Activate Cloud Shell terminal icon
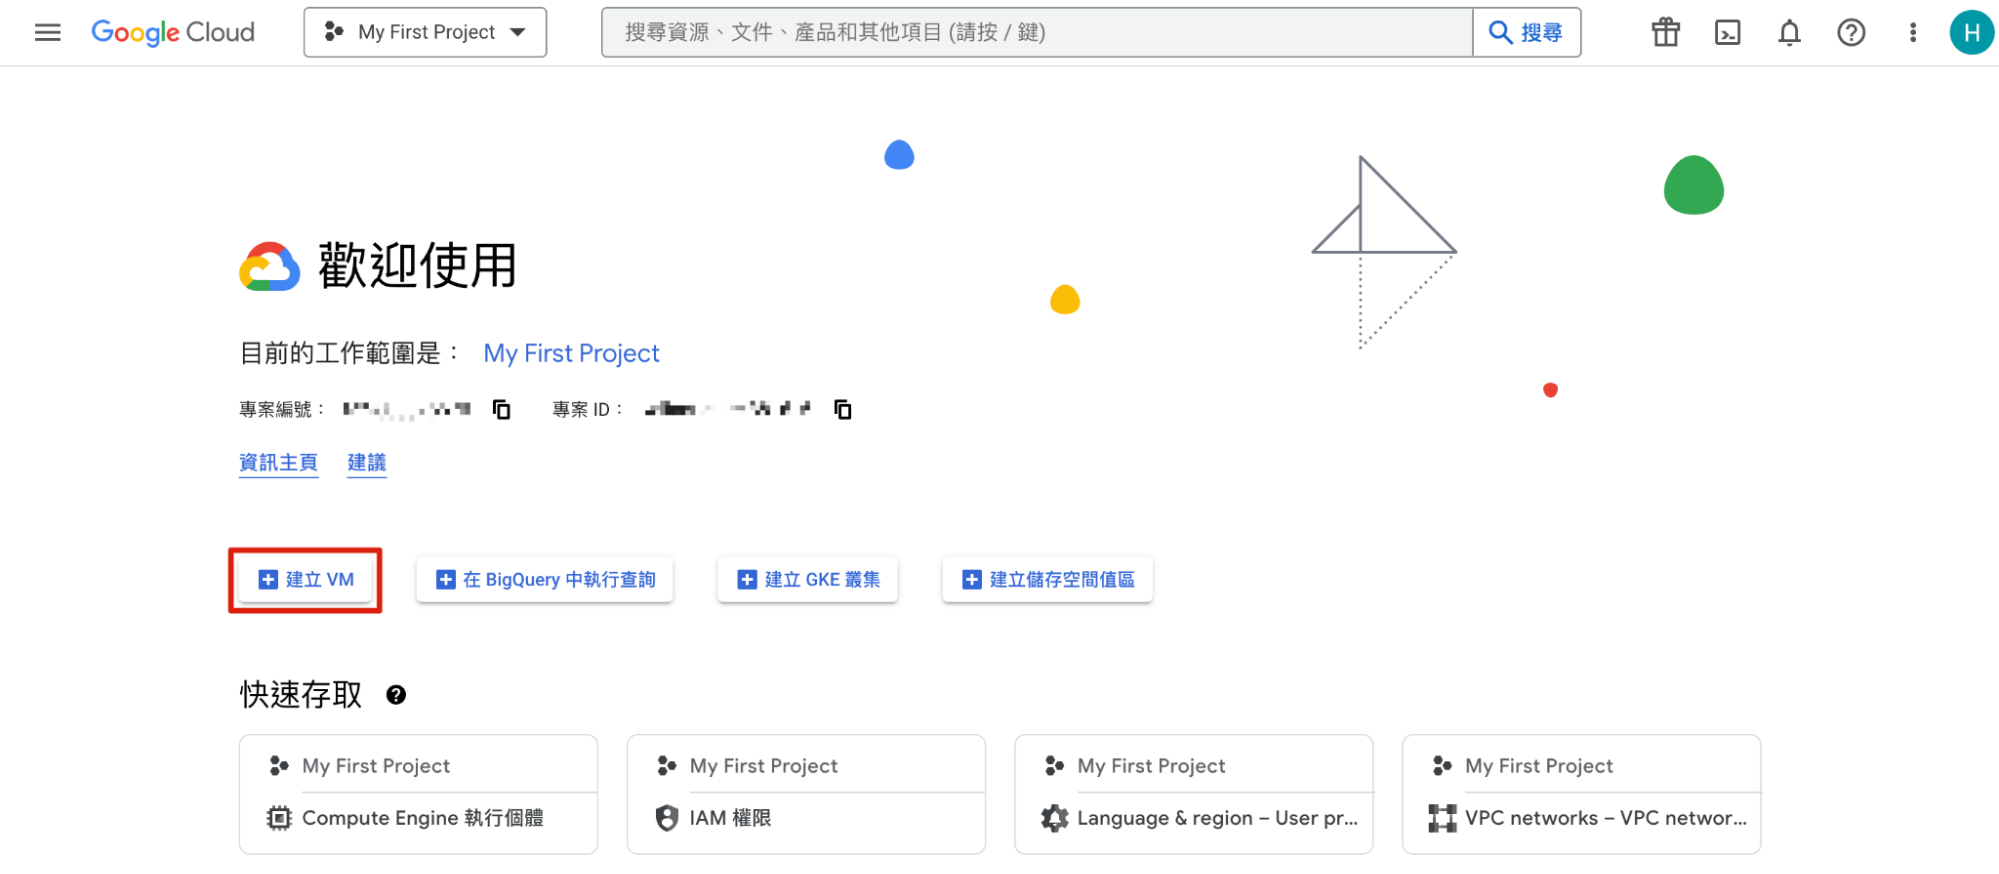Screen dimensions: 1999x874 [x=1727, y=32]
